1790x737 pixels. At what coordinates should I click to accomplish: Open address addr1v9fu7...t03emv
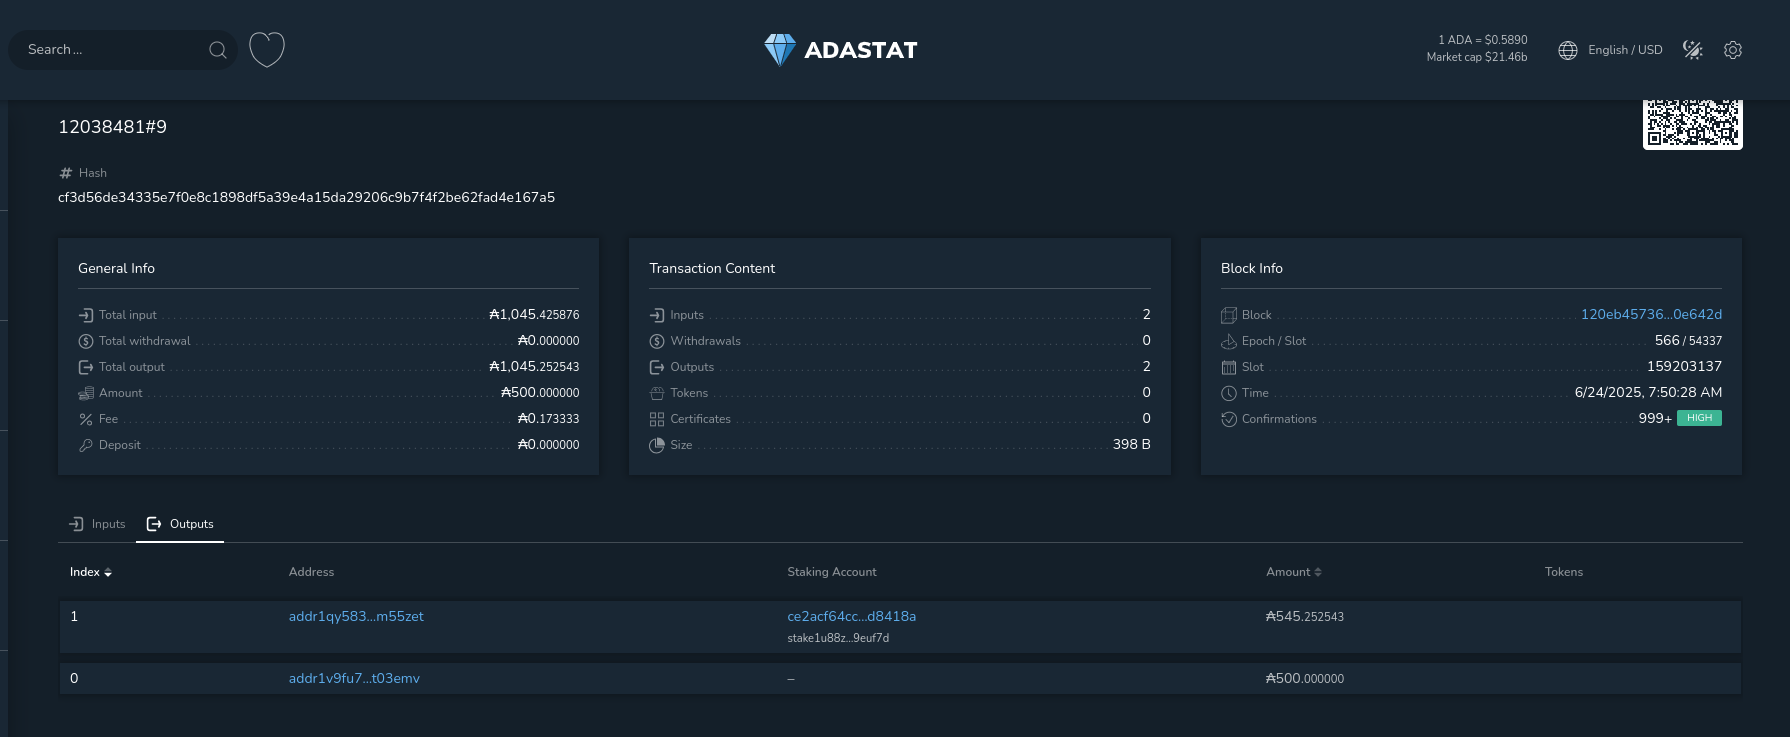tap(354, 678)
